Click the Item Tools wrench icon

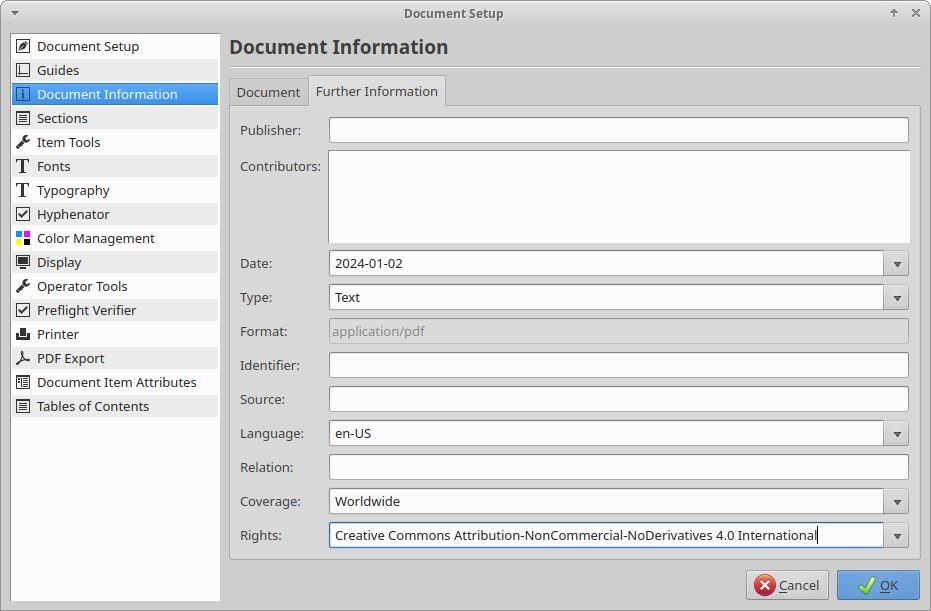tap(23, 143)
